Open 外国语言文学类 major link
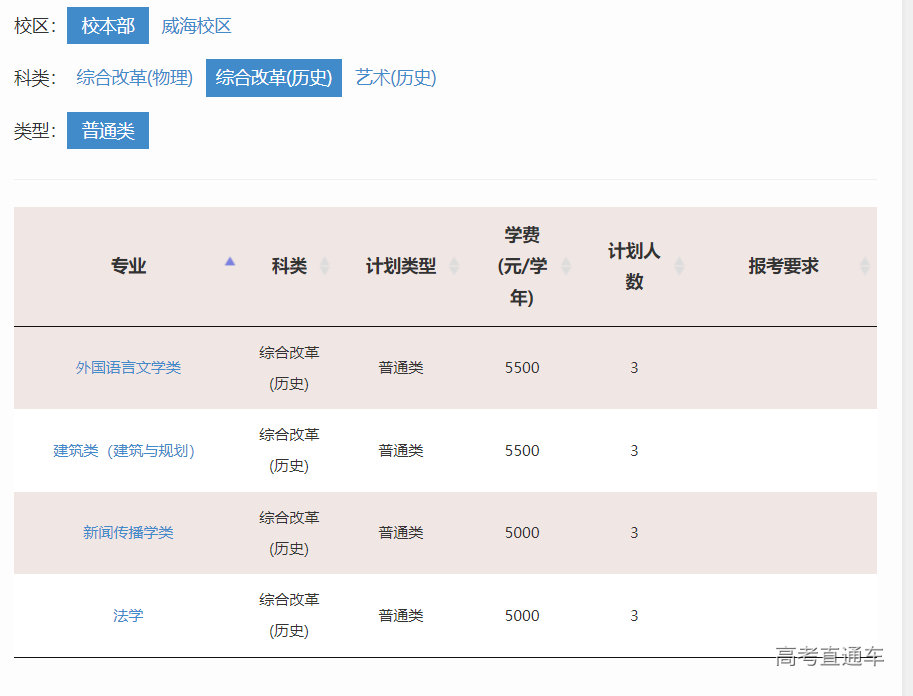 (x=128, y=368)
